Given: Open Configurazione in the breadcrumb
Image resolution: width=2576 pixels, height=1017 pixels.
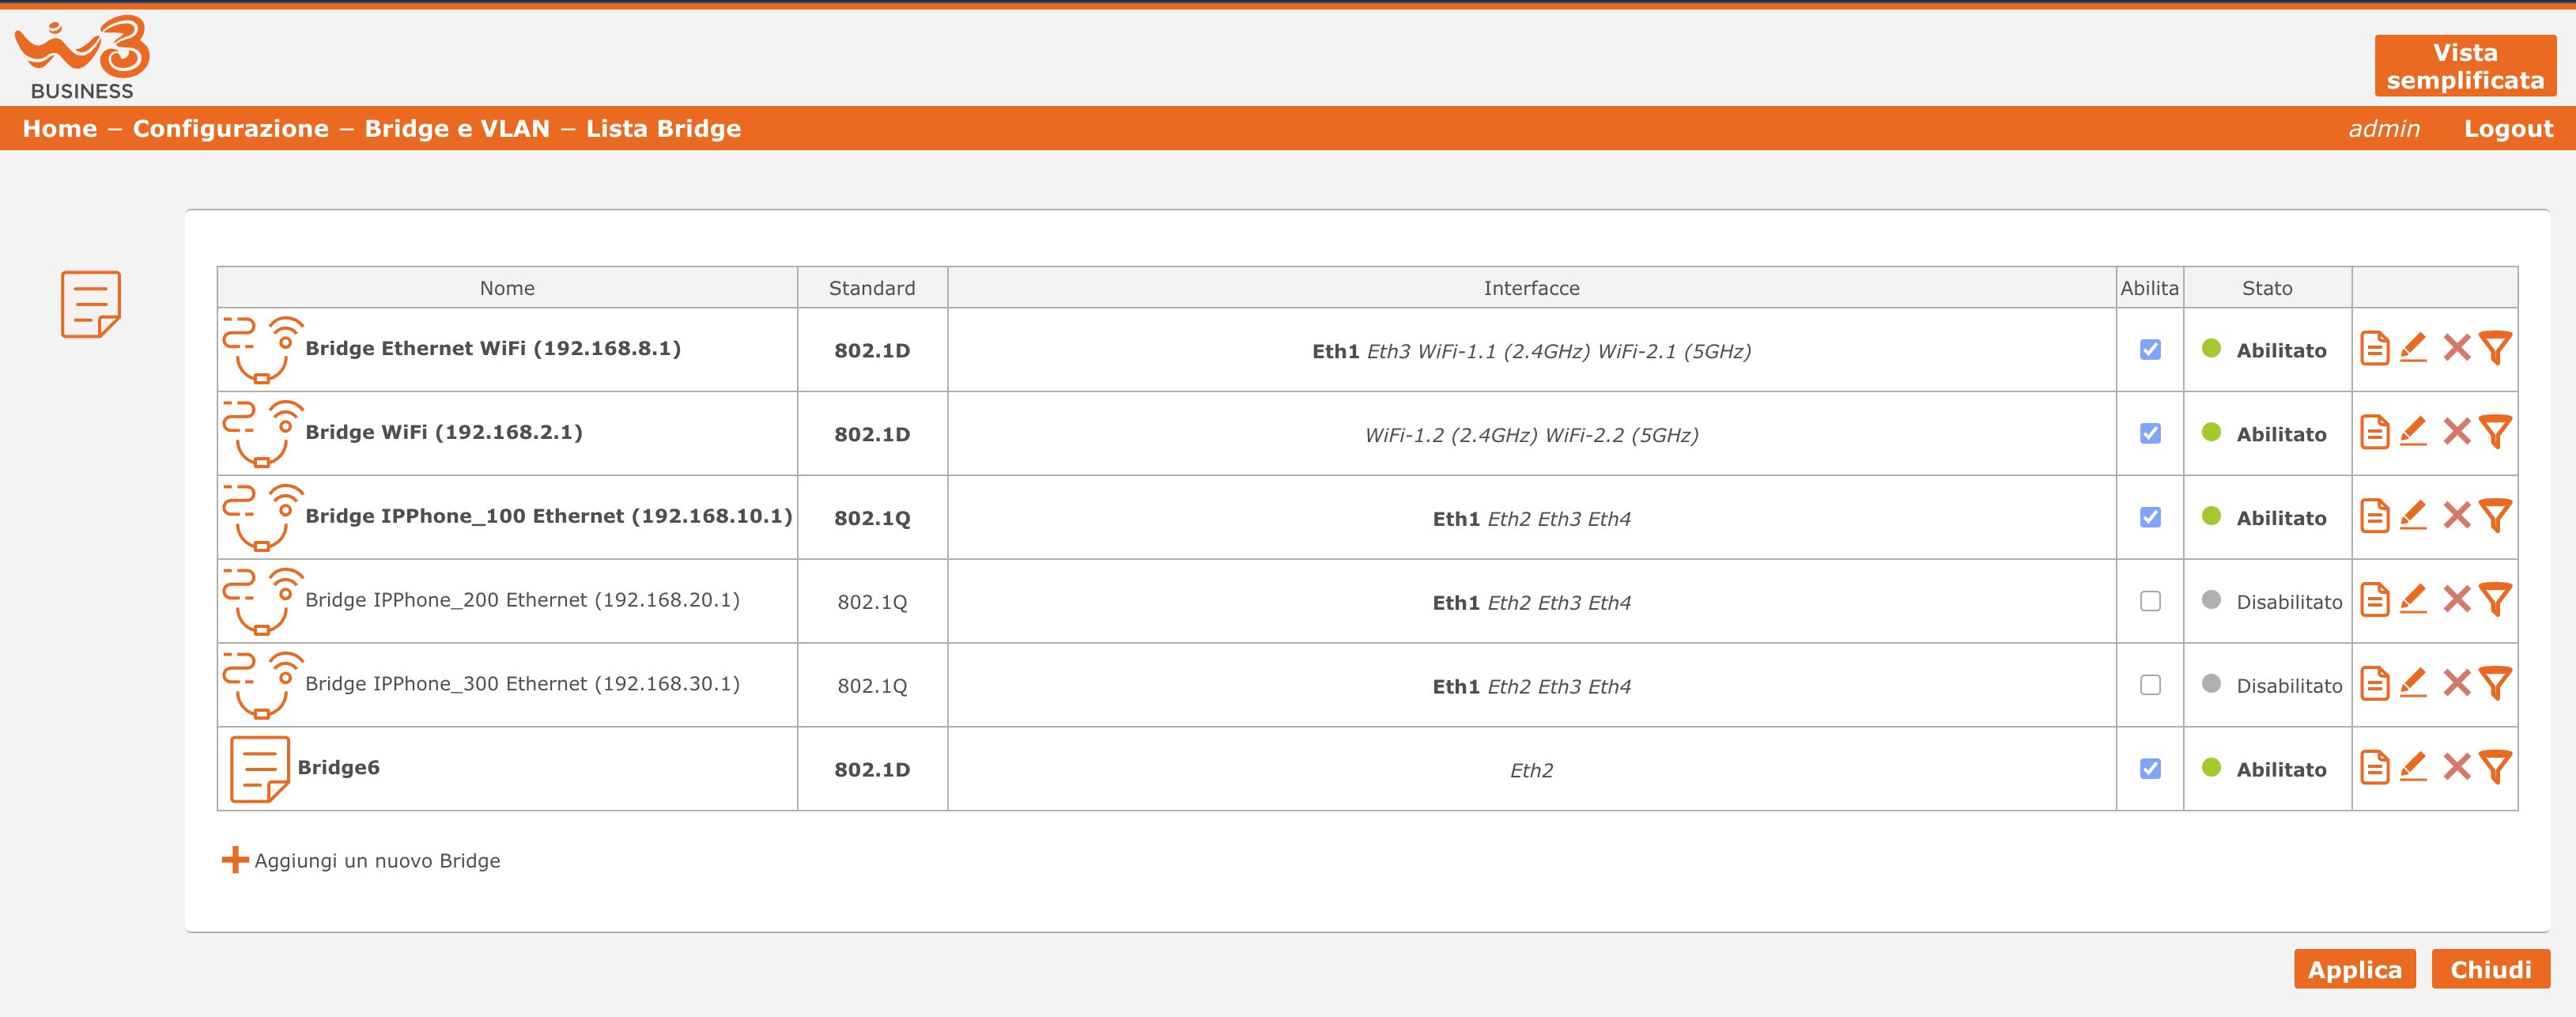Looking at the screenshot, I should click(231, 129).
